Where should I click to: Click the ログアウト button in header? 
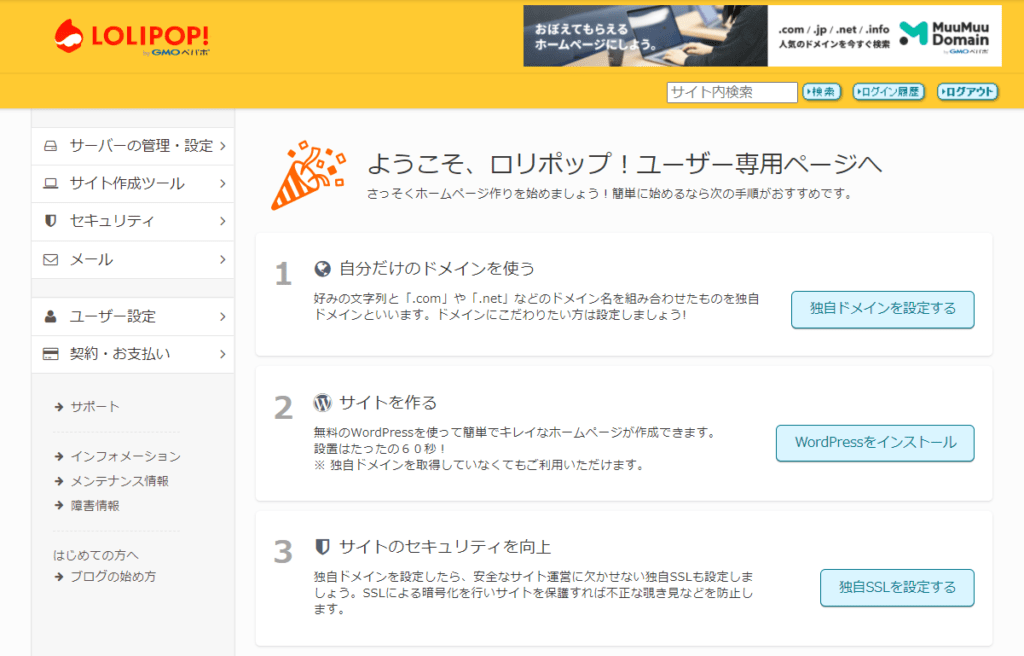[x=967, y=92]
